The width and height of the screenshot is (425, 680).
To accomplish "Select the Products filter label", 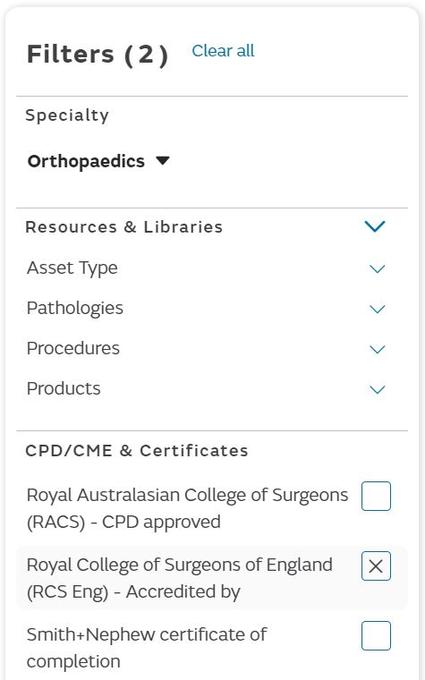I will tap(63, 389).
